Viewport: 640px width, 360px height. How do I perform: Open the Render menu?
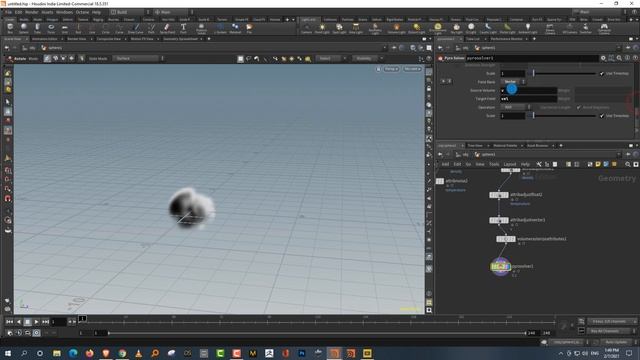pos(31,12)
